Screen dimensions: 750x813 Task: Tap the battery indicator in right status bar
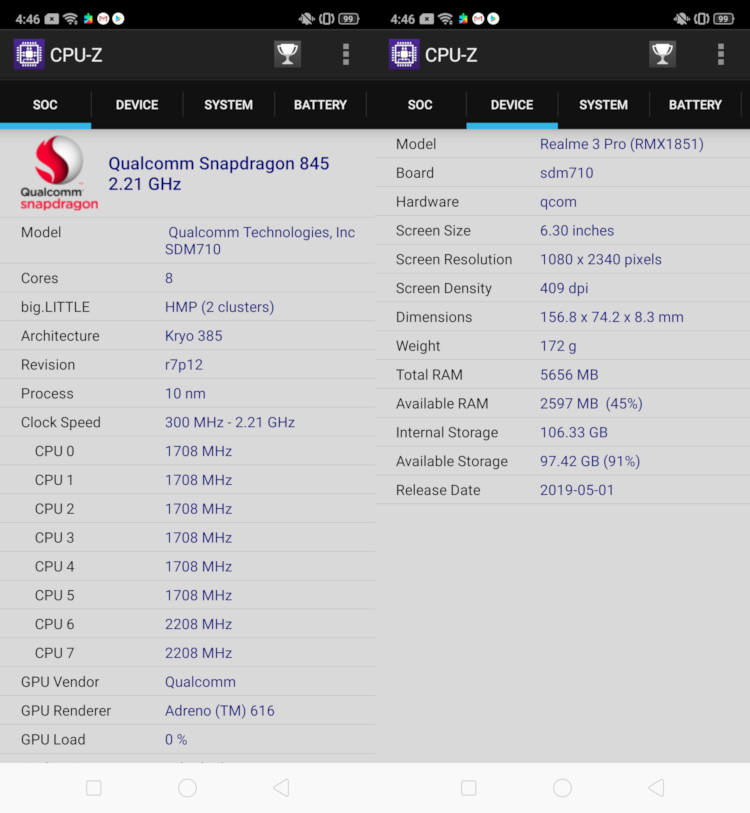coord(724,19)
